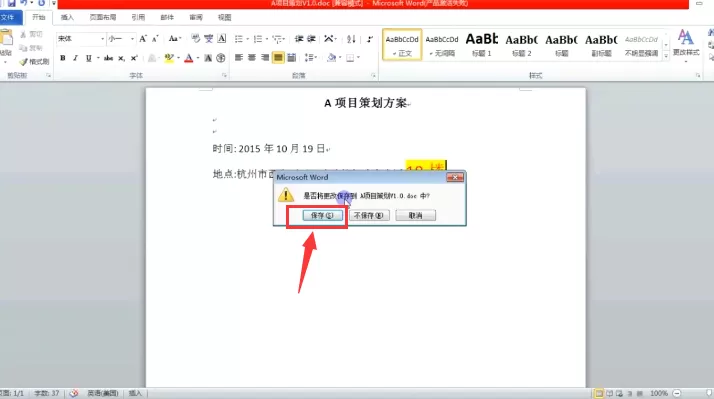Image resolution: width=714 pixels, height=399 pixels.
Task: Click the language indicator in status bar
Action: click(x=103, y=393)
